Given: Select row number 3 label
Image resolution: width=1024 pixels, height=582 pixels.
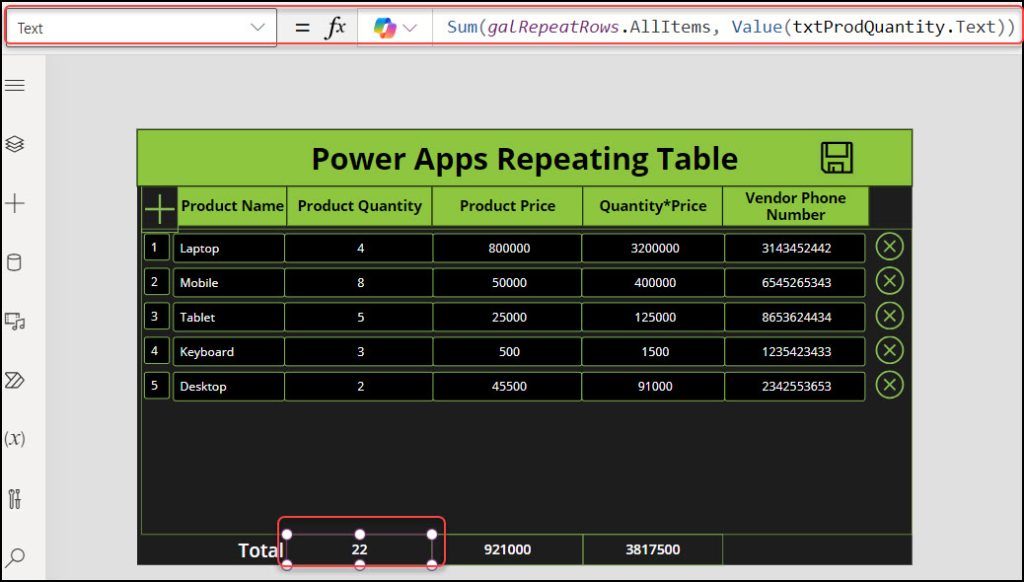Looking at the screenshot, I should point(155,317).
